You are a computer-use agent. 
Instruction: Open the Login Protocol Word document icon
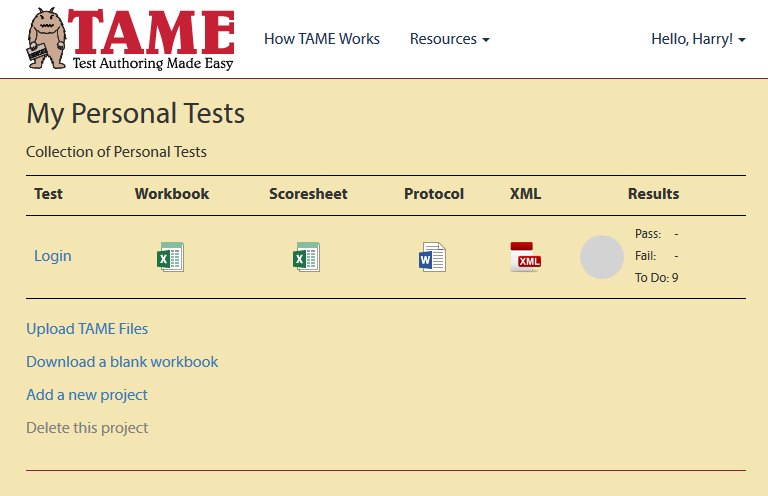(x=432, y=257)
